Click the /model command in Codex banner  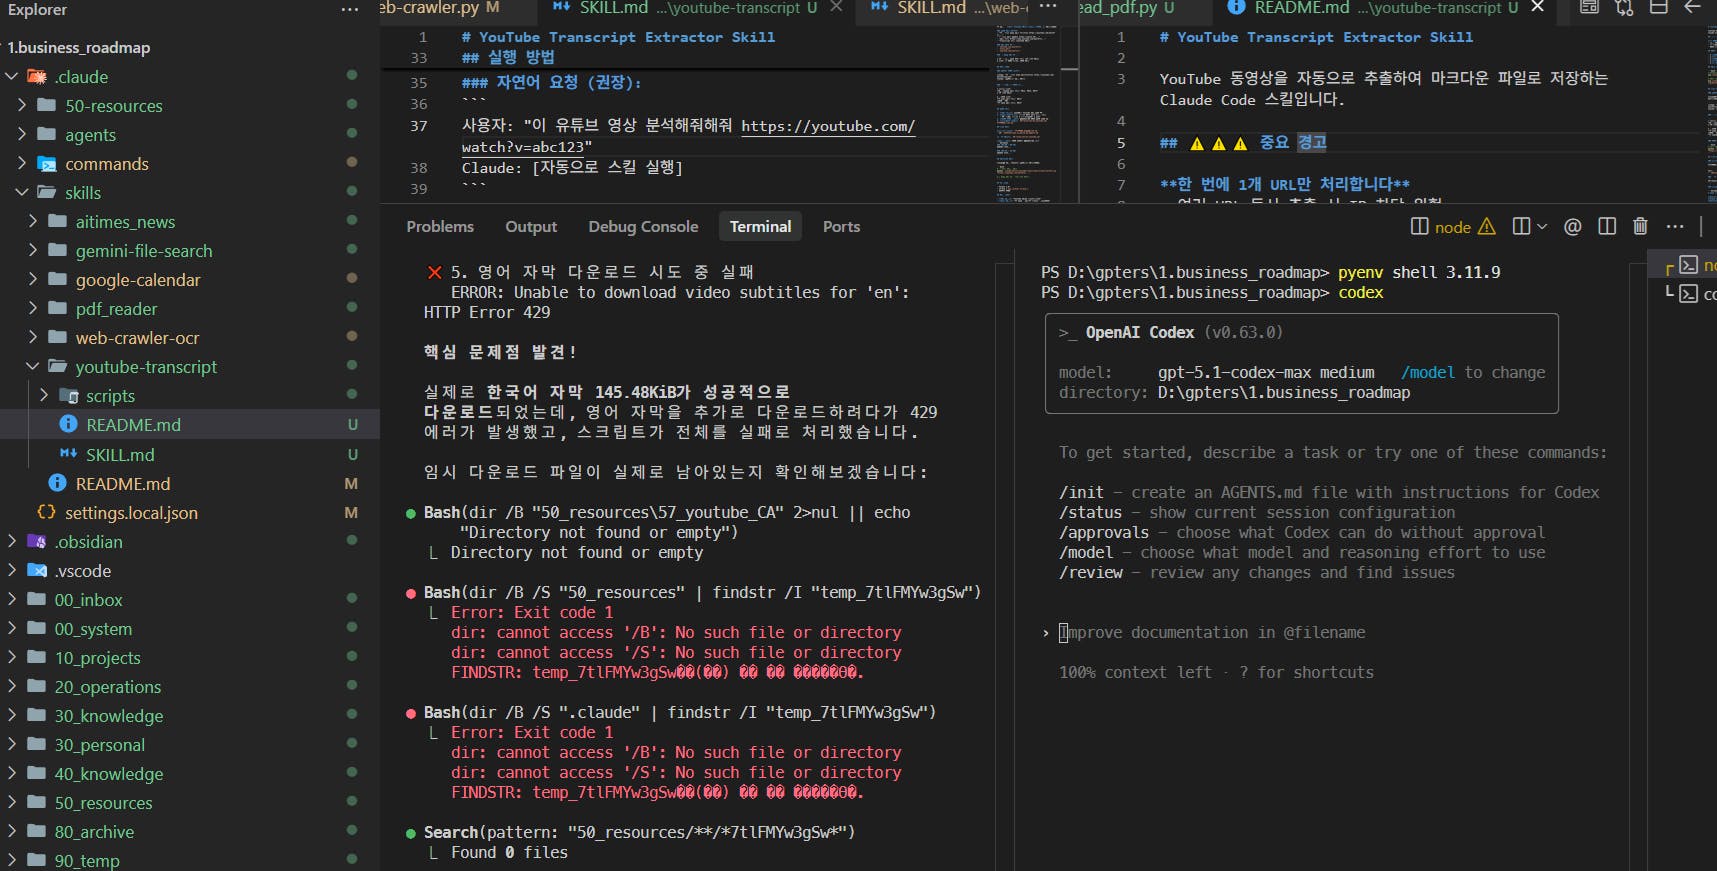[x=1428, y=373]
